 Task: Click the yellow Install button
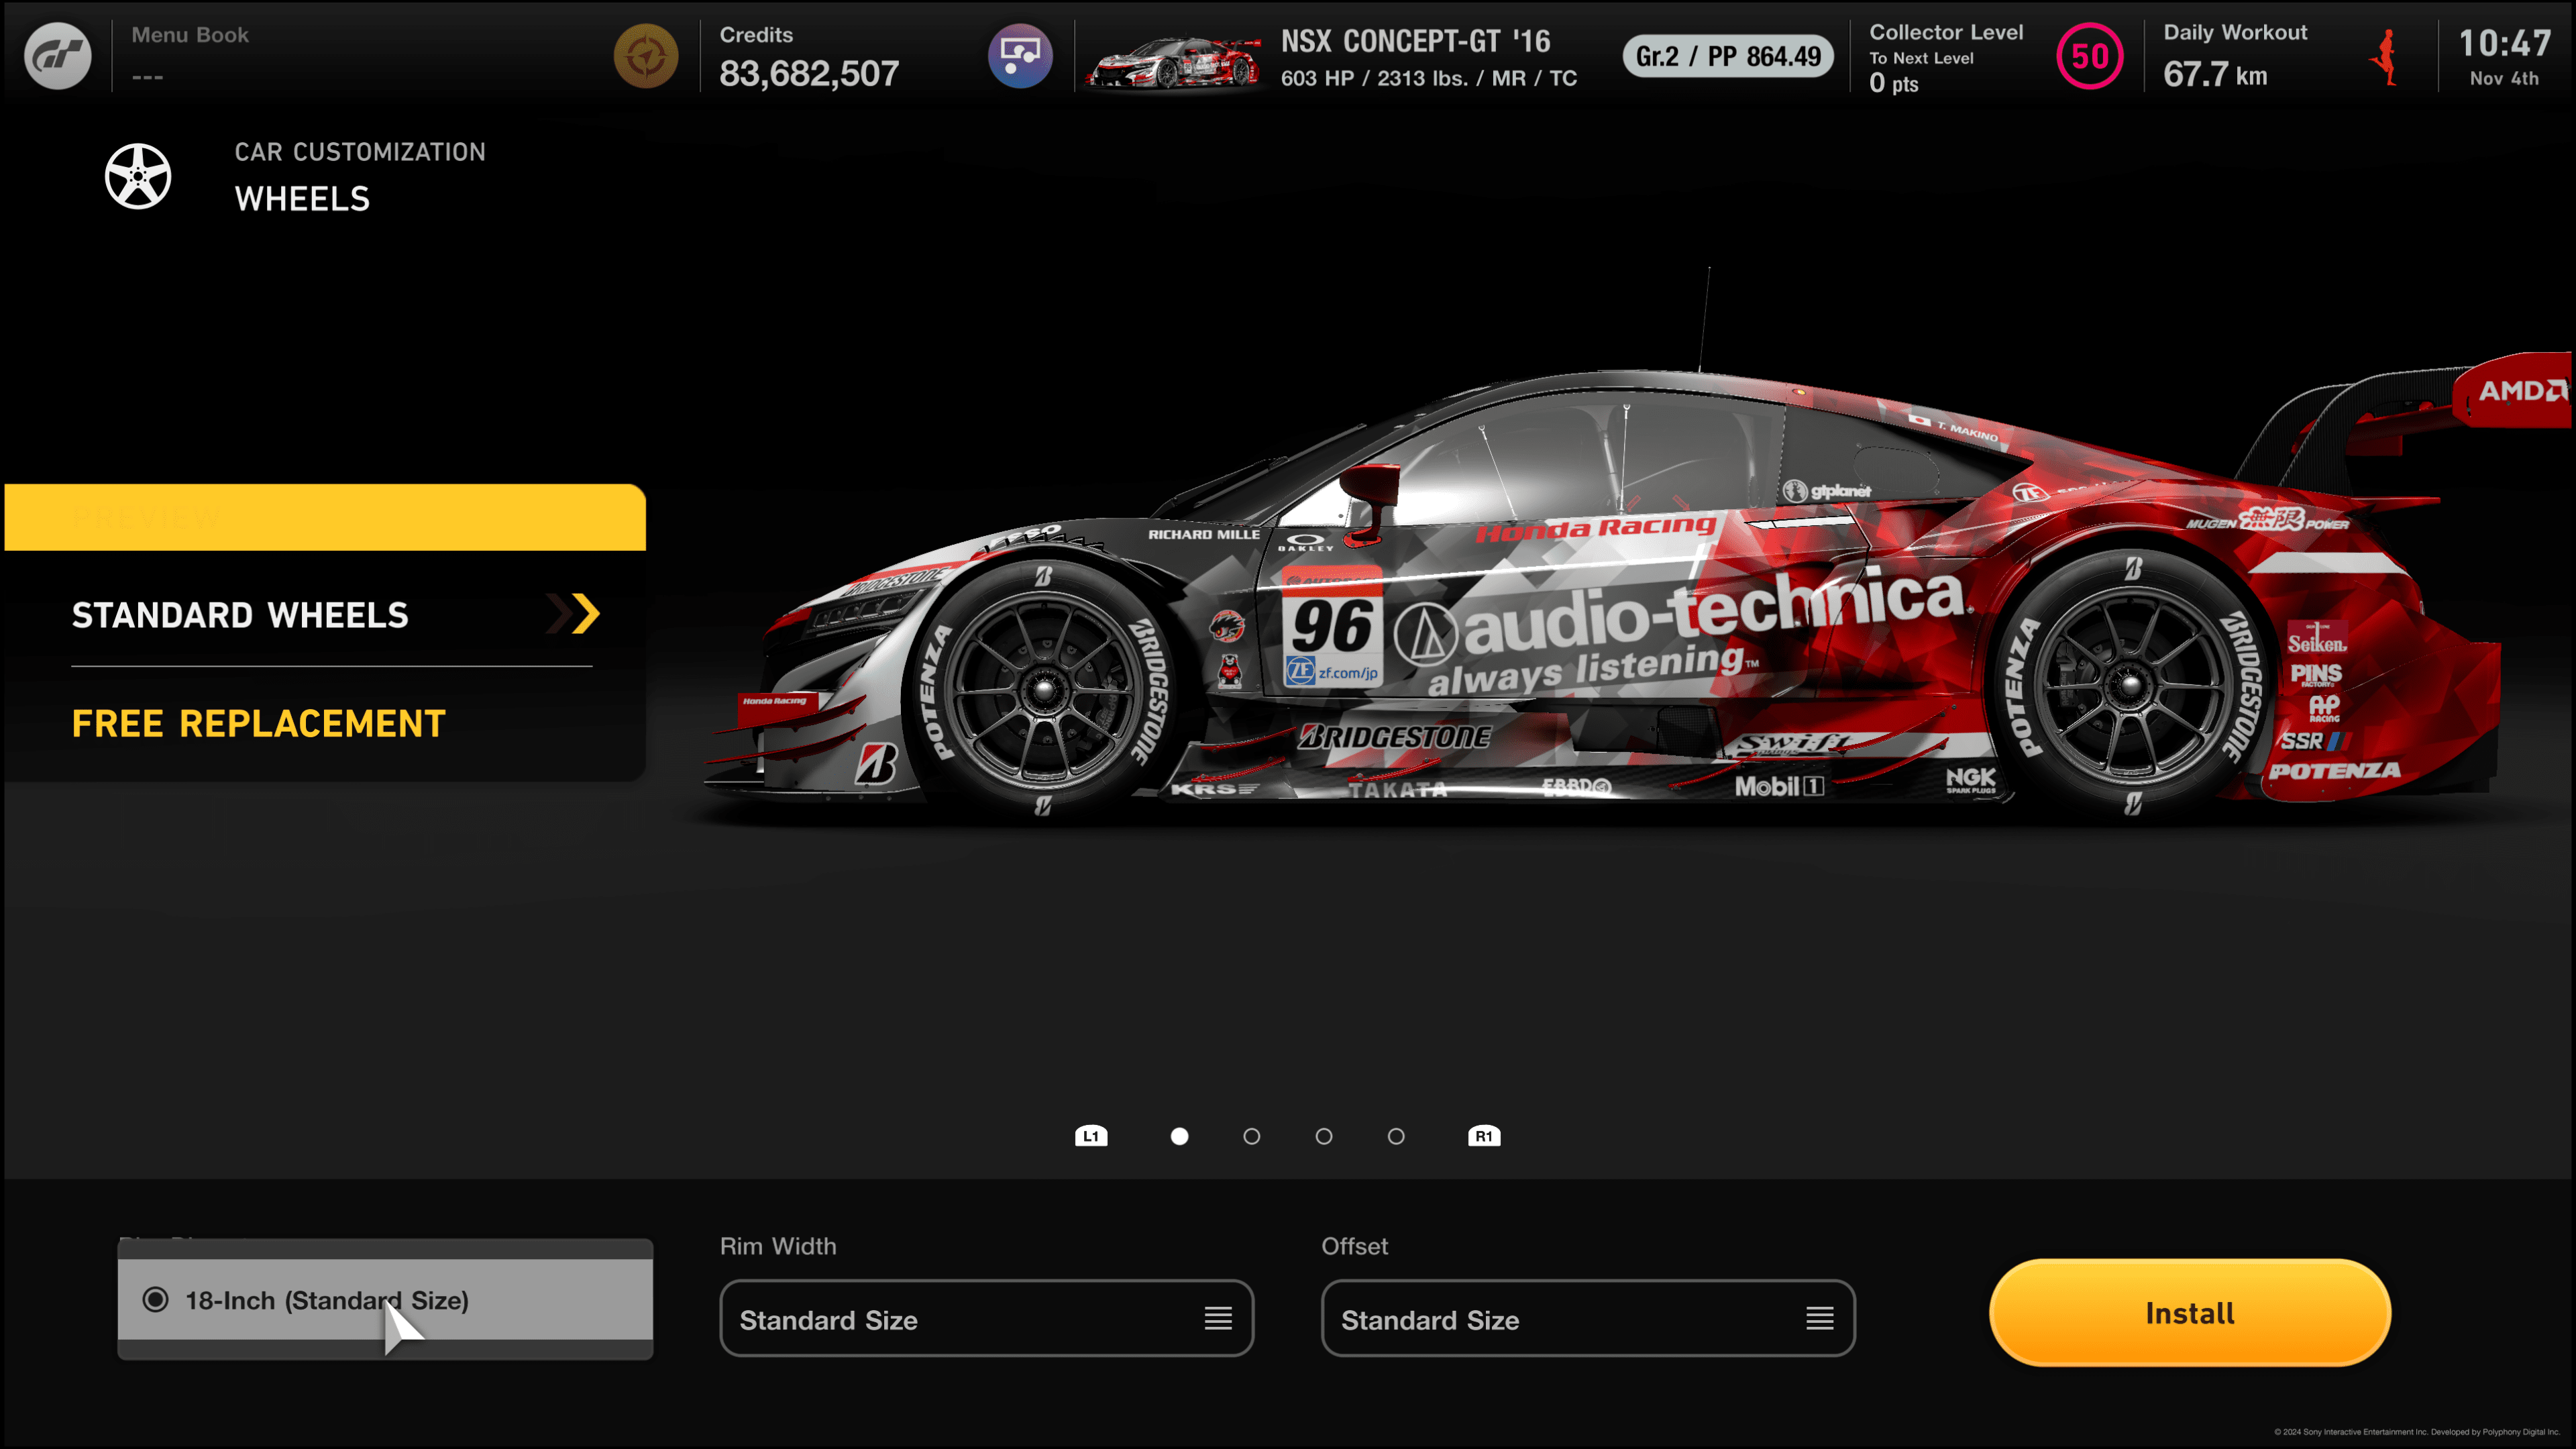tap(2189, 1313)
